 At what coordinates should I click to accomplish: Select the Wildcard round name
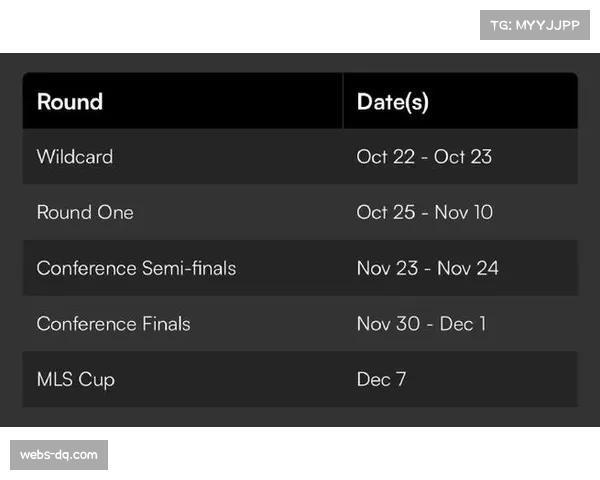click(x=75, y=157)
